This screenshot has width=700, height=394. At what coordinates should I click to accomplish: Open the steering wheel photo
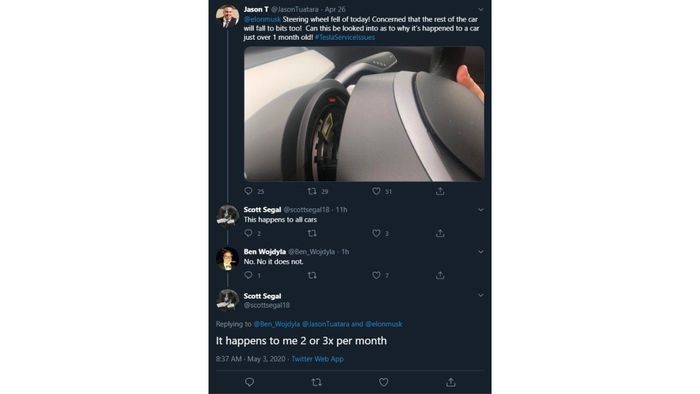[364, 114]
